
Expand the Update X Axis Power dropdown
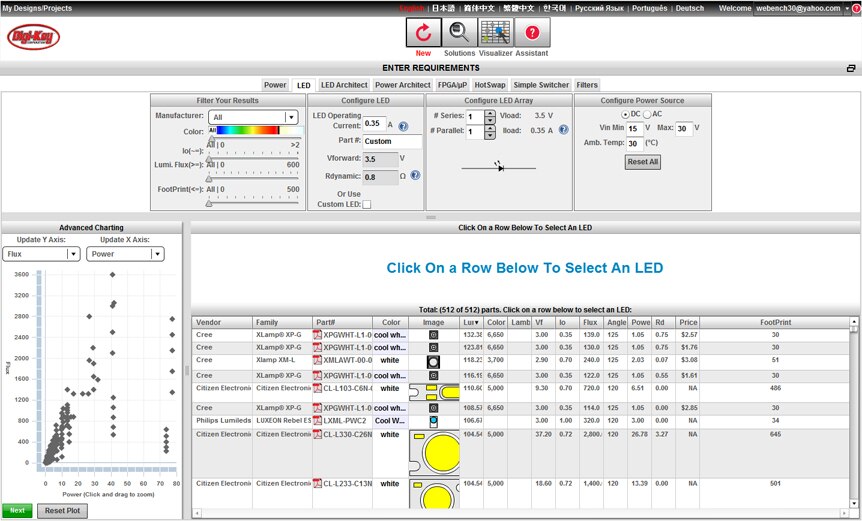pyautogui.click(x=126, y=254)
